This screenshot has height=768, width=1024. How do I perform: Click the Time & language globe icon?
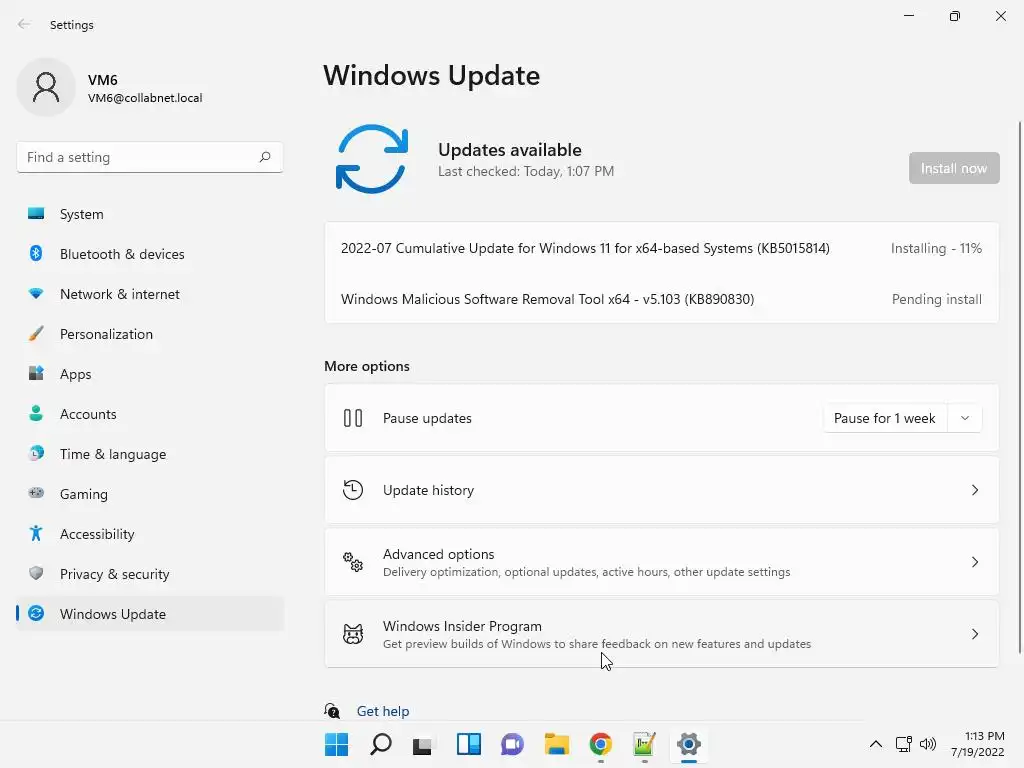(36, 453)
